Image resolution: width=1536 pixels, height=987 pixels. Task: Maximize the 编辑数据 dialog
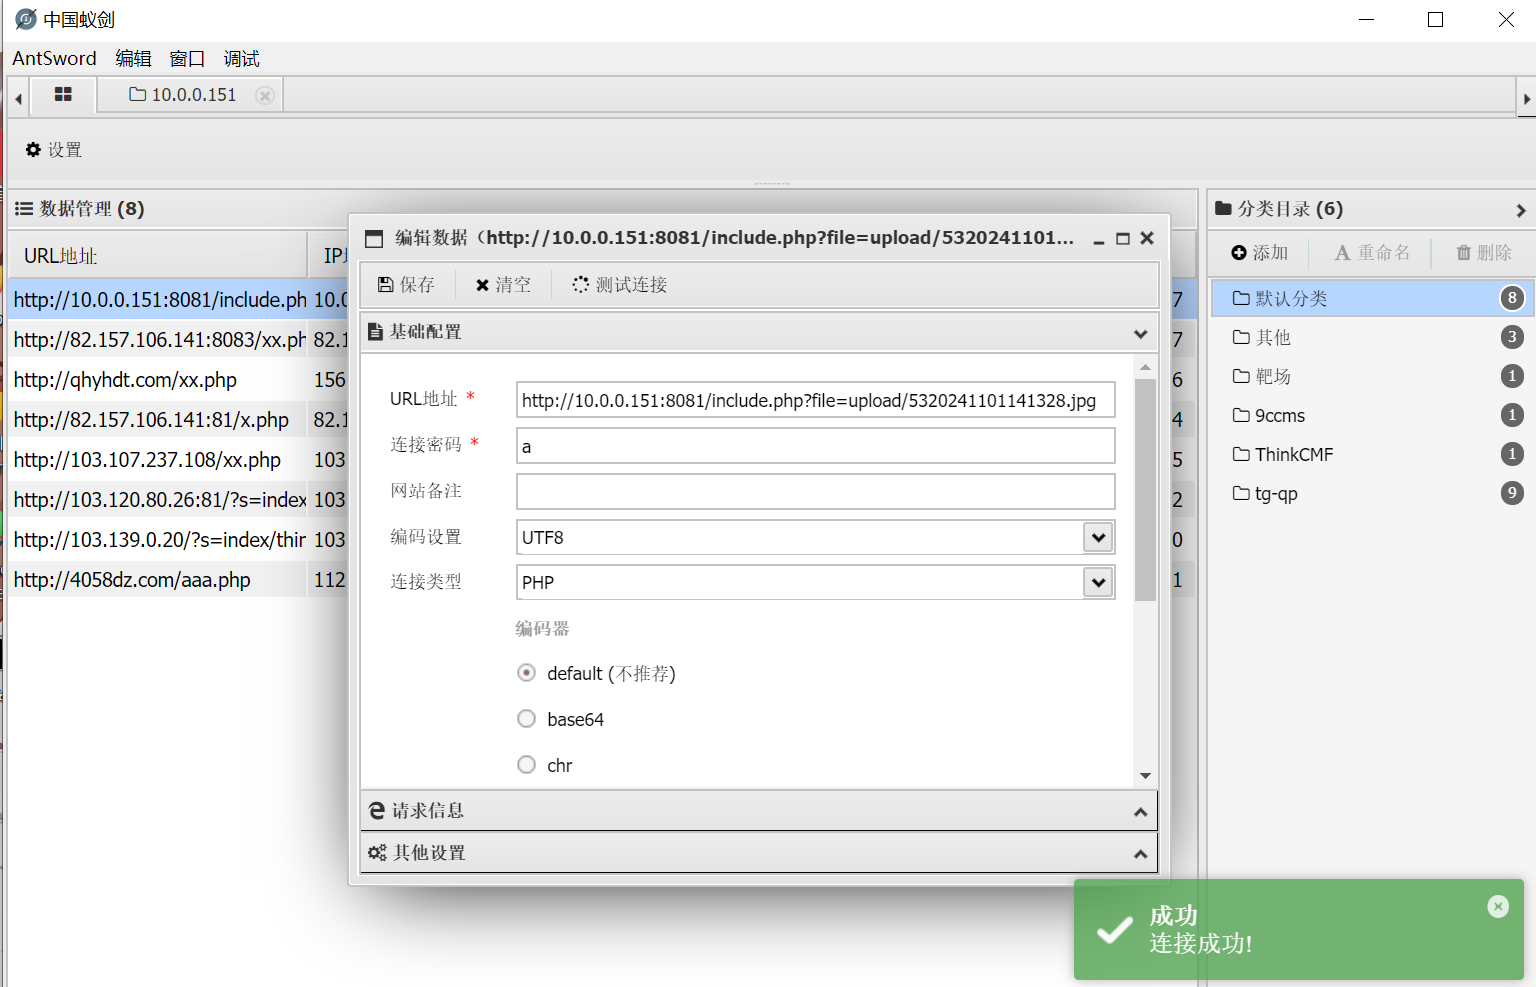click(x=1123, y=238)
